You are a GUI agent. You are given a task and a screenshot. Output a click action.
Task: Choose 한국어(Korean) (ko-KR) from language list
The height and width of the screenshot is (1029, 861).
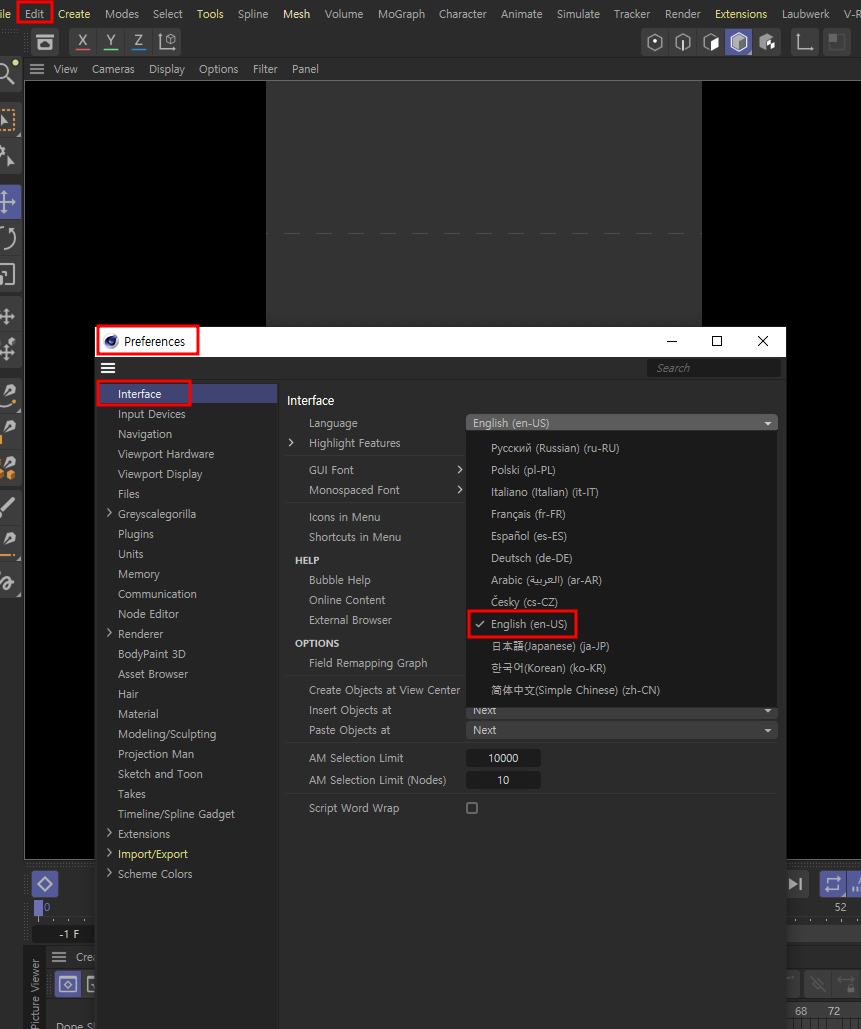(x=548, y=668)
